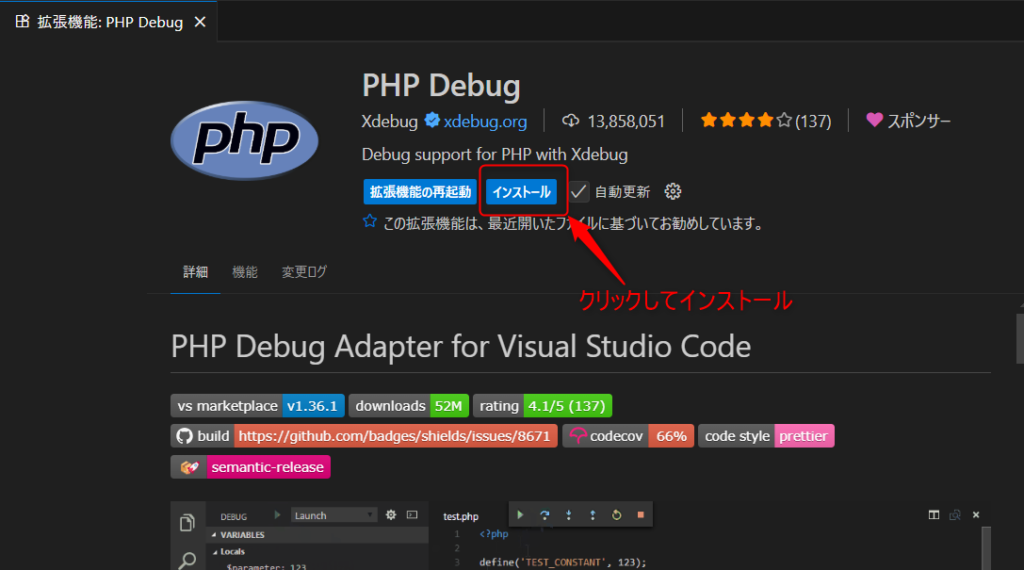This screenshot has width=1024, height=570.
Task: Click the debugger demo screenshot in README
Action: point(581,535)
